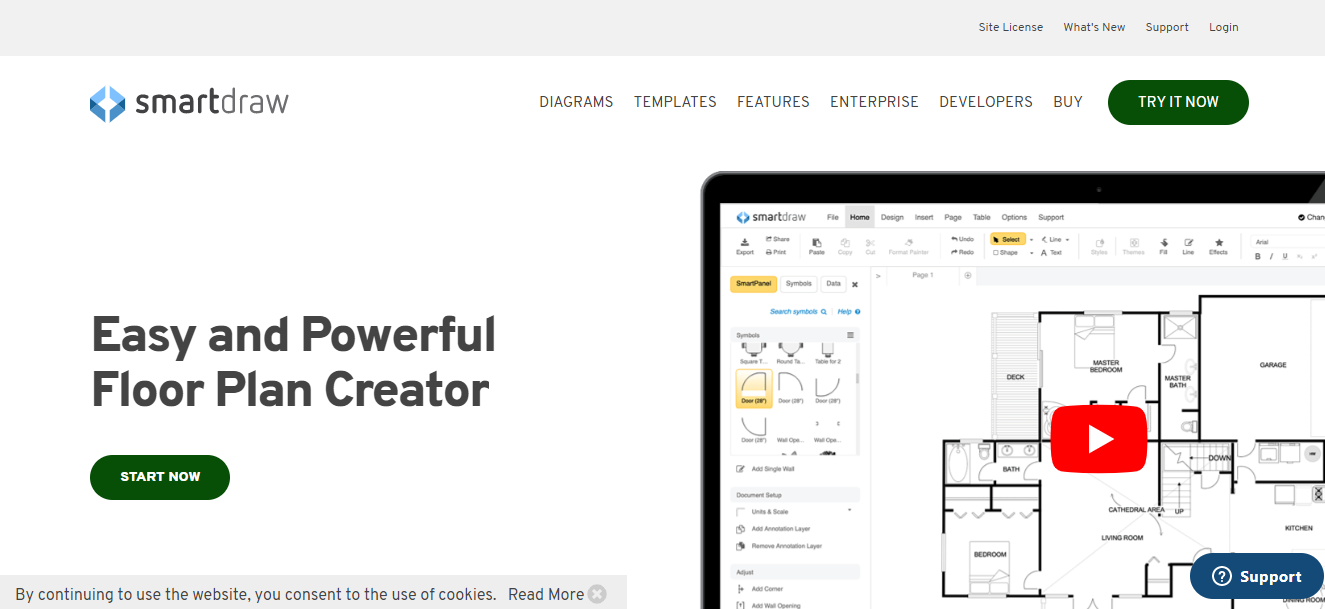This screenshot has width=1325, height=609.
Task: Click the Undo arrow
Action: pos(962,240)
